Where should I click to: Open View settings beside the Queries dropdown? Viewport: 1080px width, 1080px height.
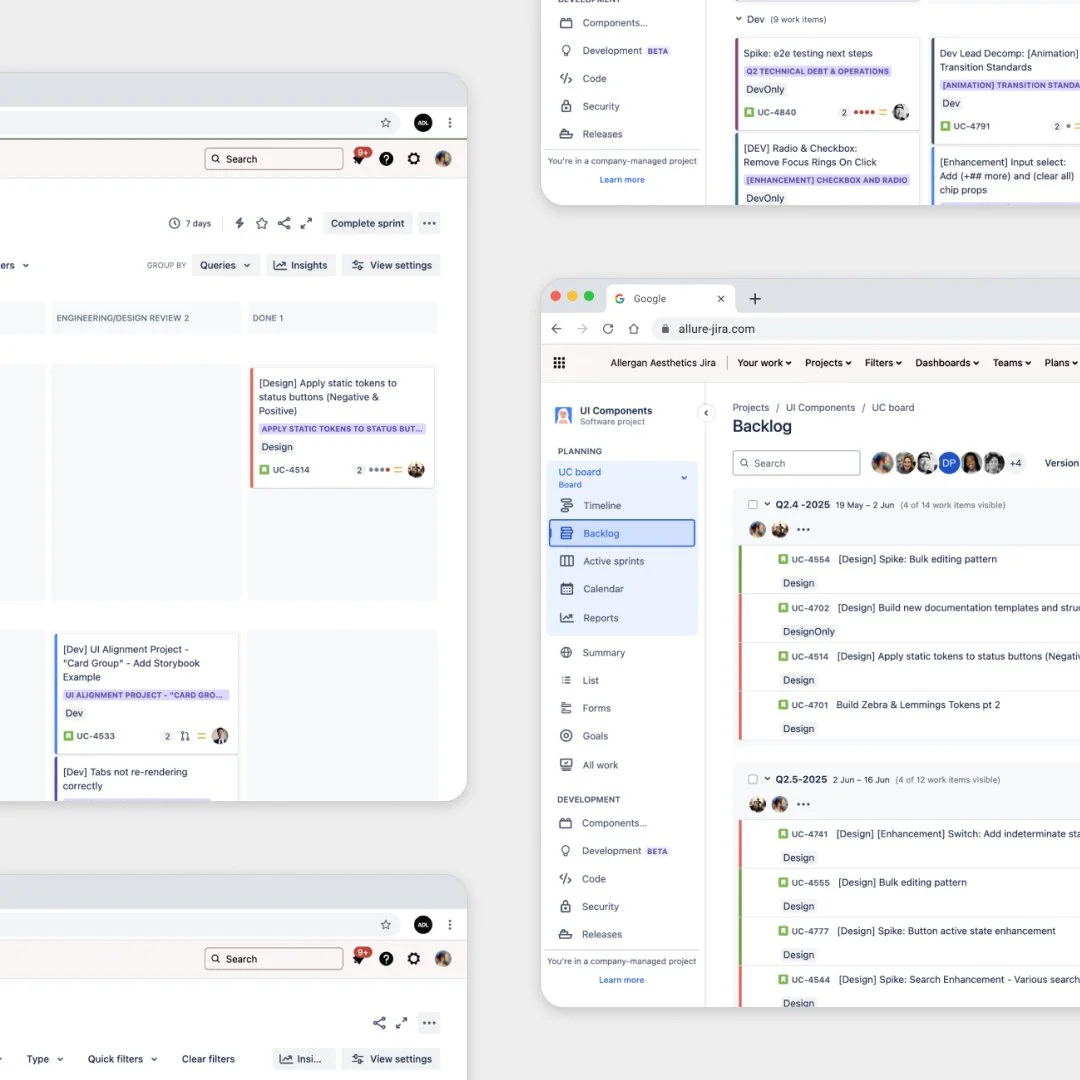[x=391, y=265]
